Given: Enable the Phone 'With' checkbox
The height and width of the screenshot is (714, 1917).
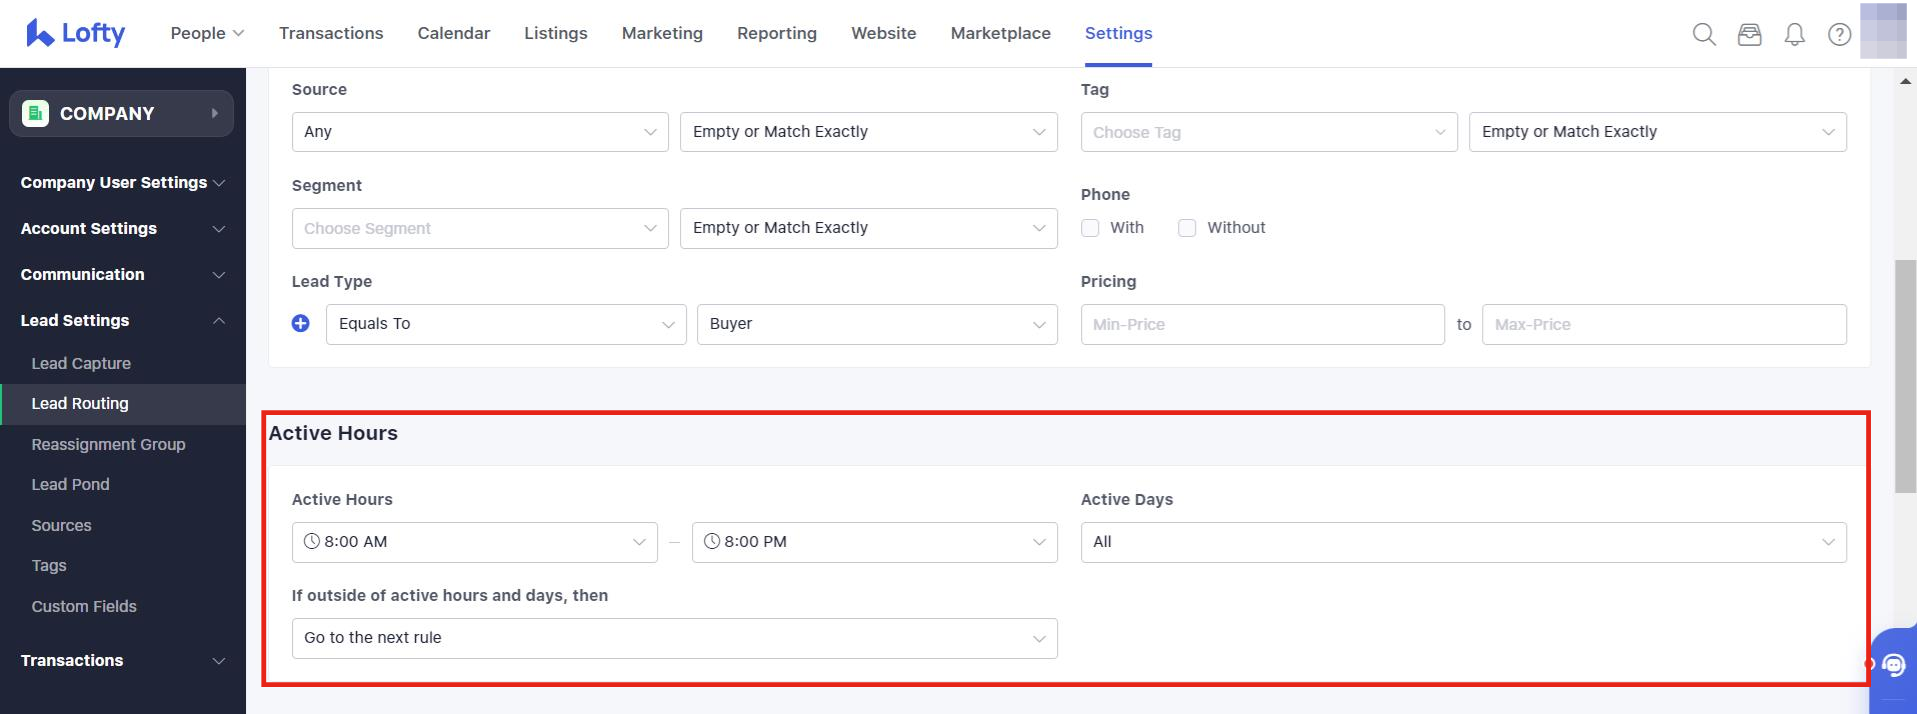Looking at the screenshot, I should pyautogui.click(x=1090, y=228).
